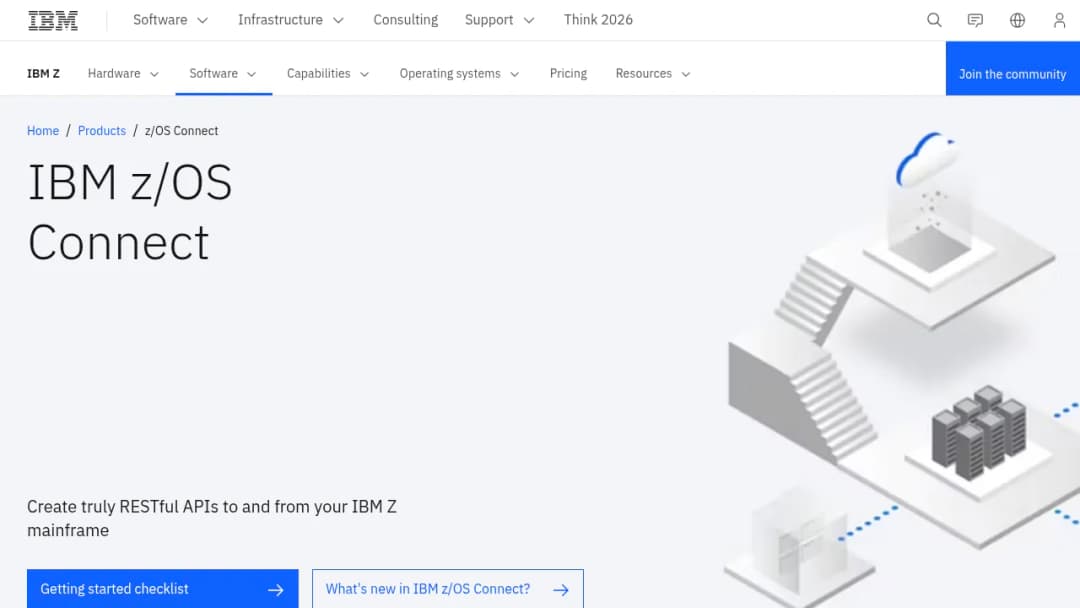Click the Create truly RESTful APIs description
The height and width of the screenshot is (608, 1080).
pos(212,518)
